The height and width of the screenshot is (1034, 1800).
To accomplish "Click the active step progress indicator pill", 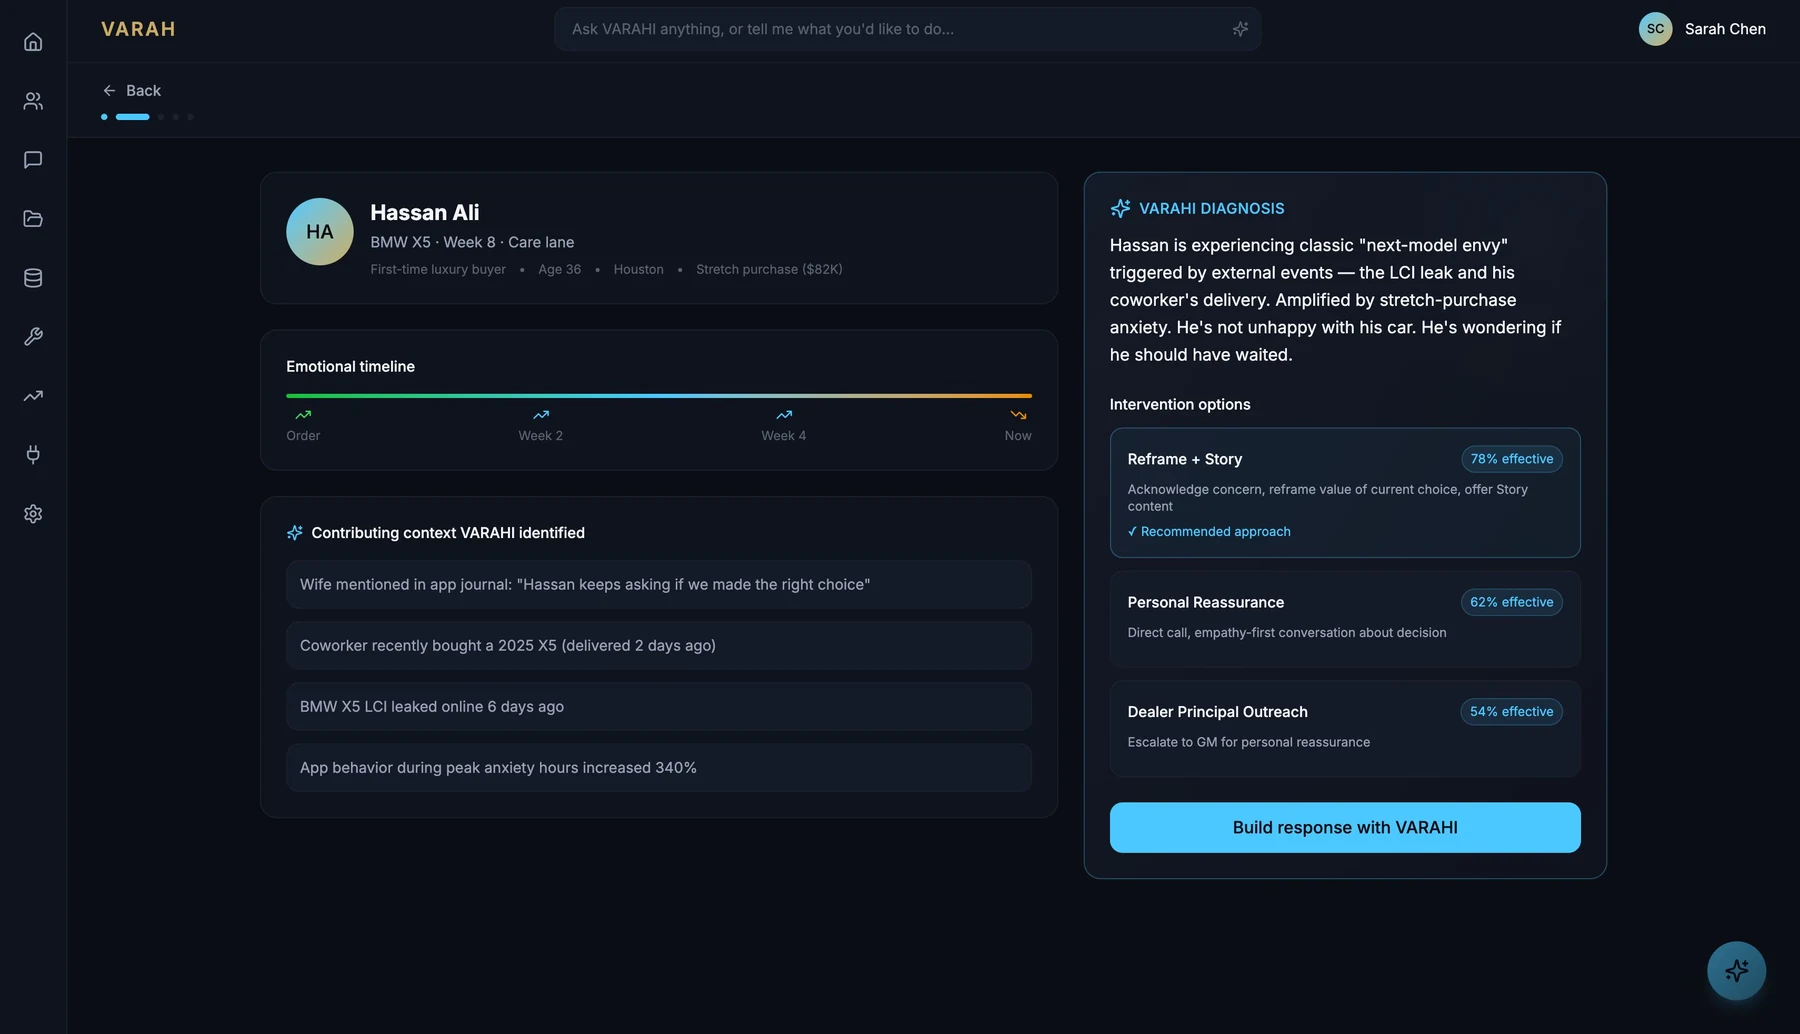I will click(x=132, y=117).
